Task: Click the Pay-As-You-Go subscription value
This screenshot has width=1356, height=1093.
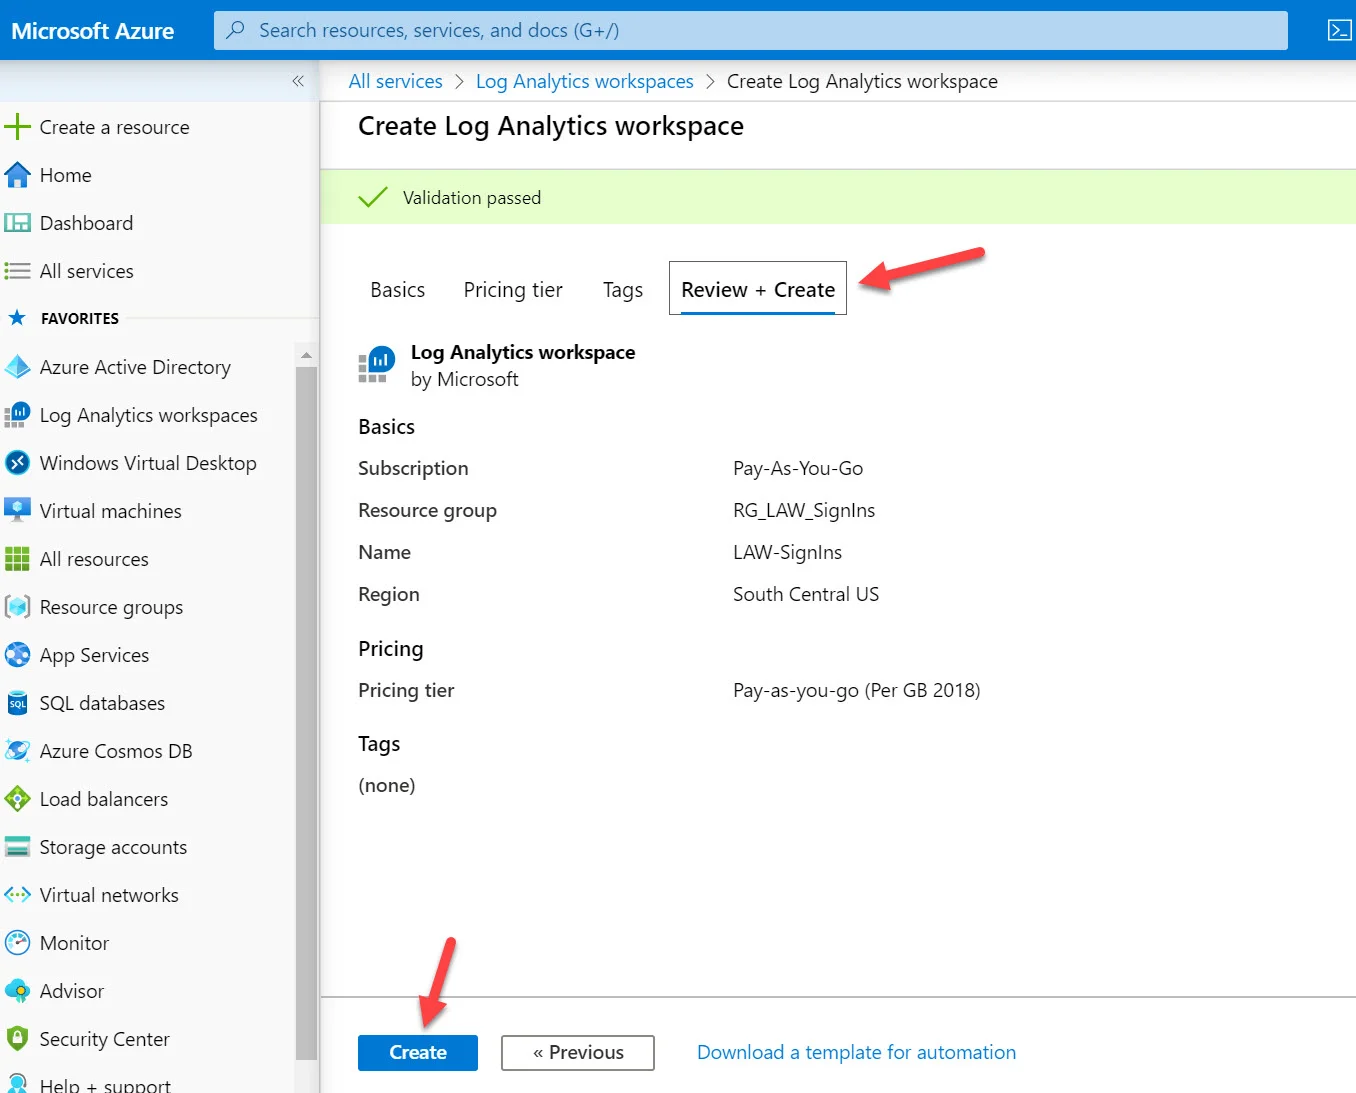Action: pyautogui.click(x=798, y=468)
